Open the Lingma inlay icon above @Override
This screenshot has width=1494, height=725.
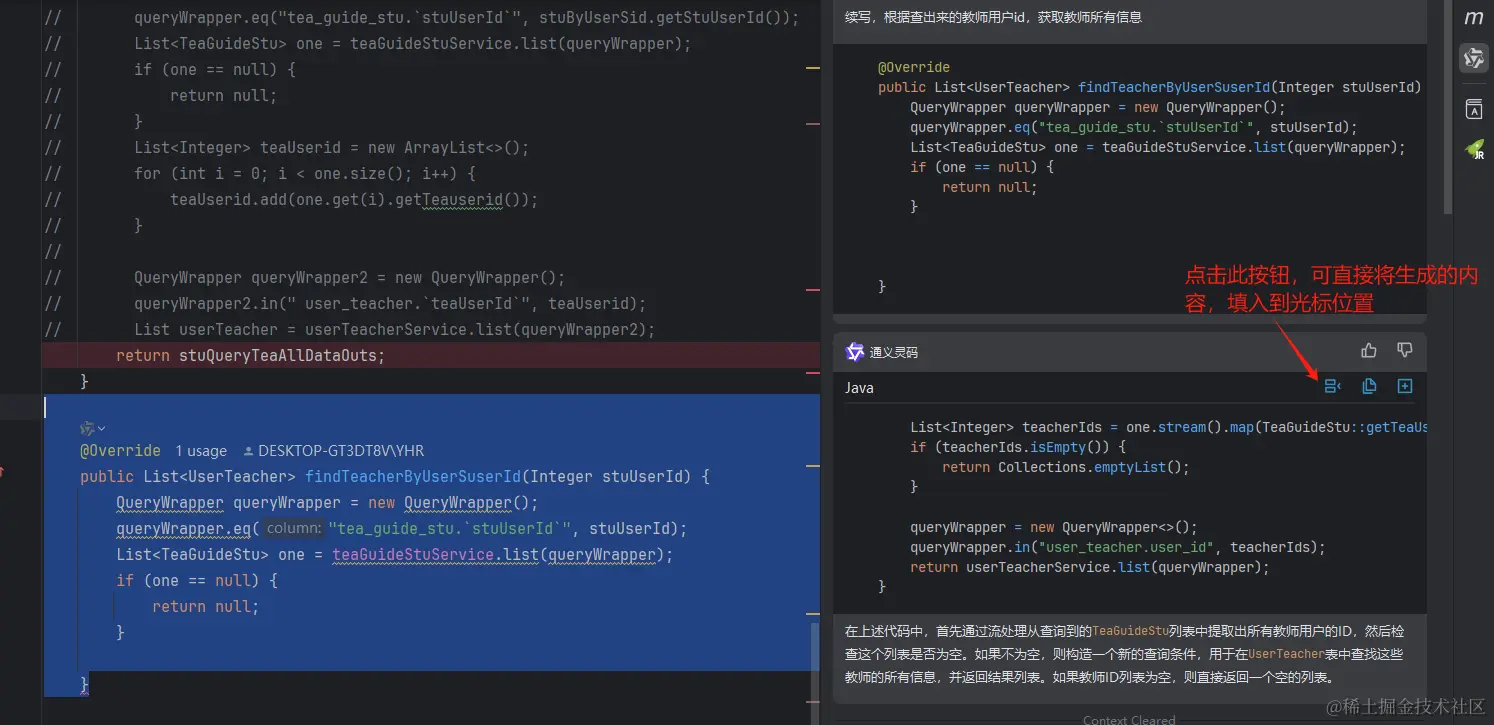click(92, 428)
